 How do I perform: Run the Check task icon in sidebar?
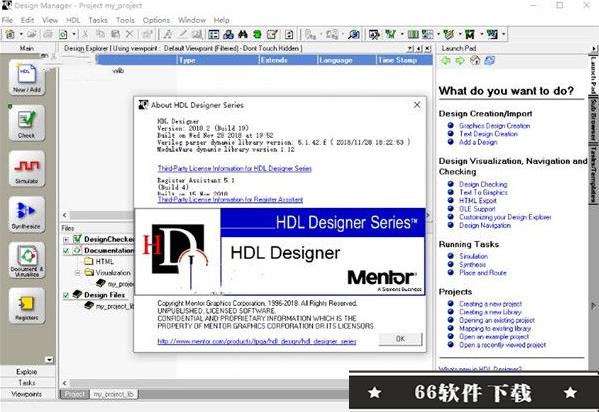click(x=27, y=123)
